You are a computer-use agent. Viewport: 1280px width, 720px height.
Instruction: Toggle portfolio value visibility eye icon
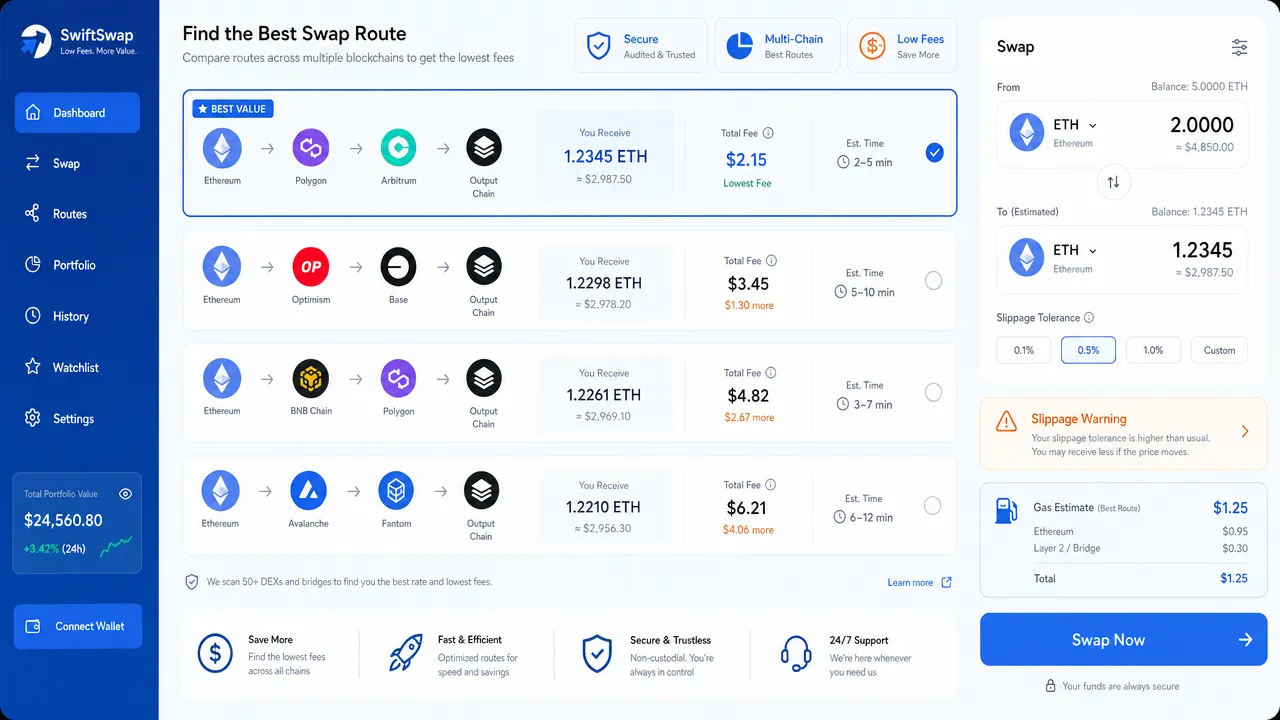[x=126, y=494]
